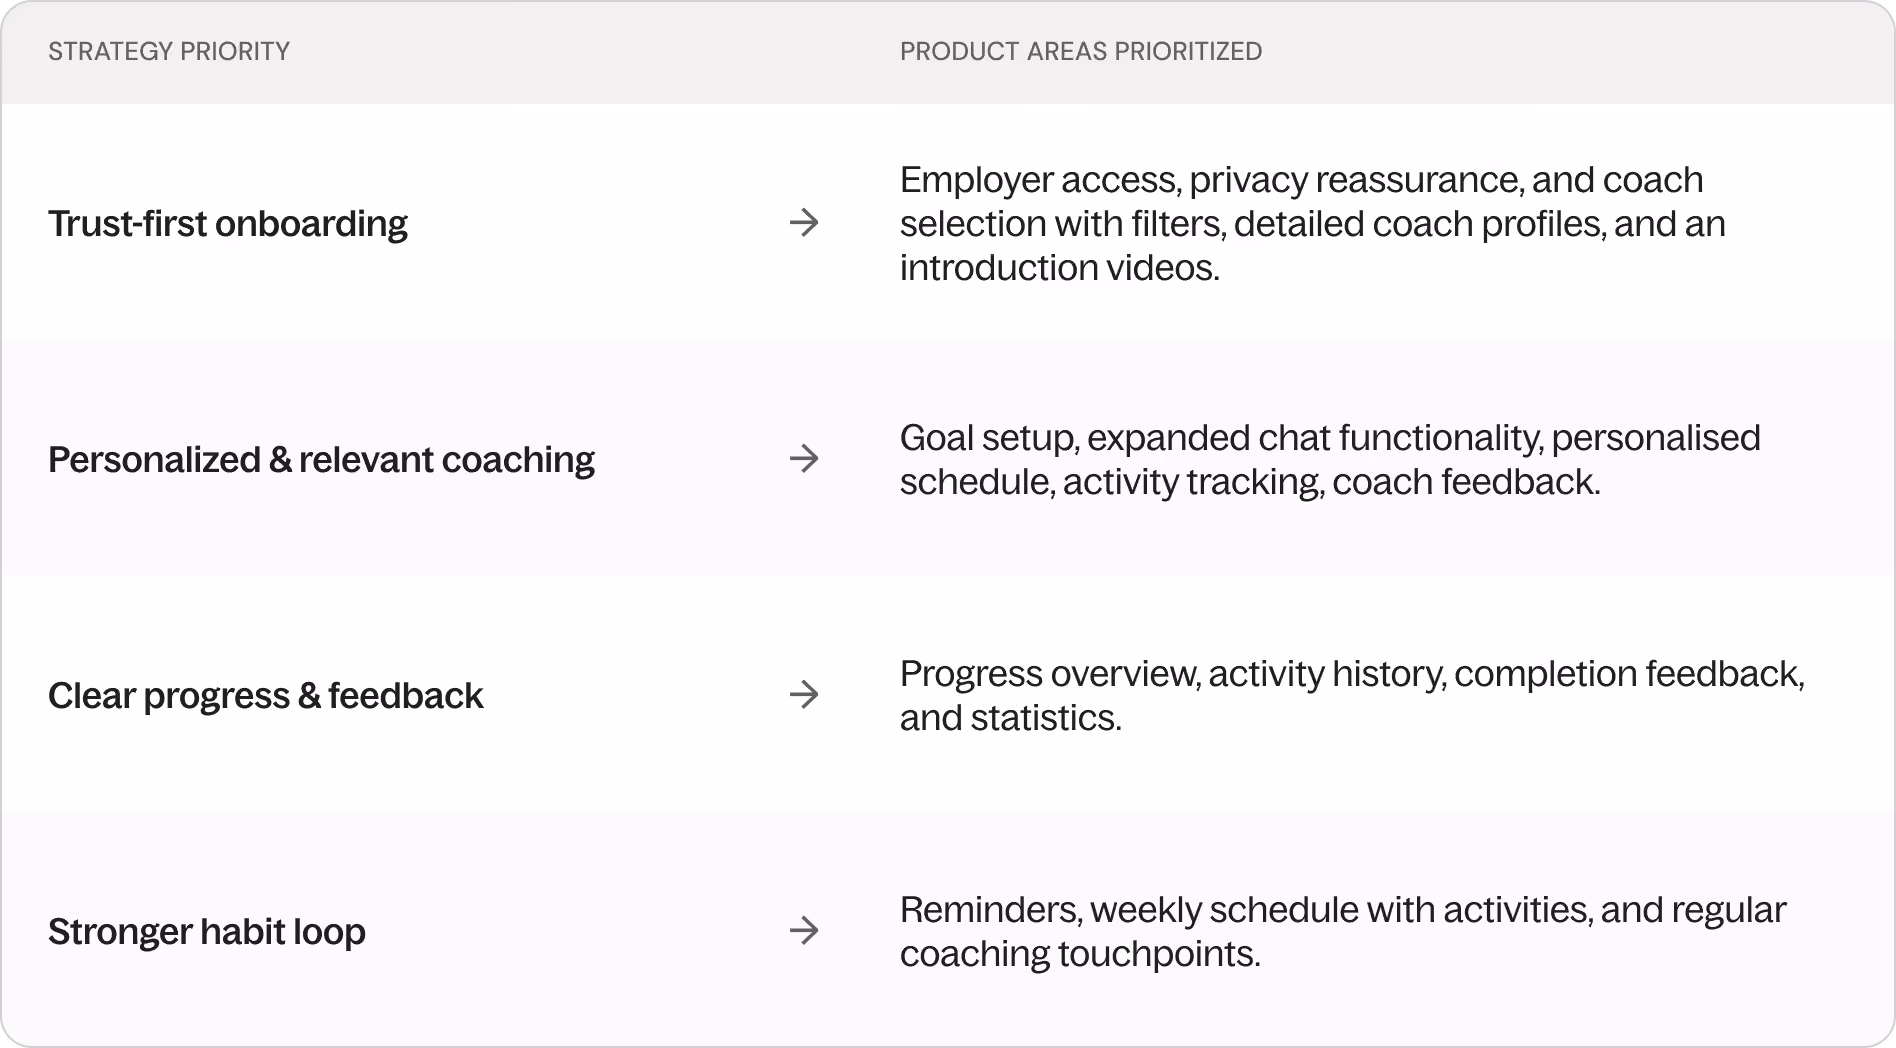Select the Personalized & relevant coaching title

[x=321, y=460]
